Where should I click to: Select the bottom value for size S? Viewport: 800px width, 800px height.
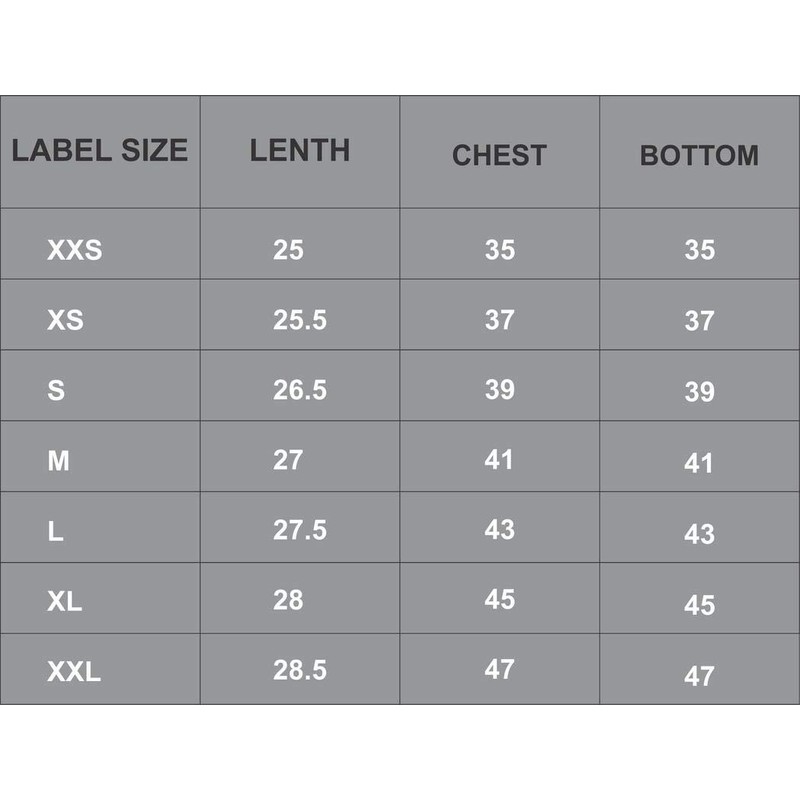pyautogui.click(x=699, y=392)
